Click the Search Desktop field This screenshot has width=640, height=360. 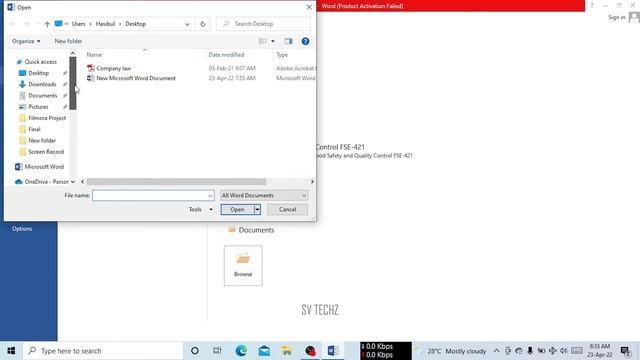(x=264, y=24)
